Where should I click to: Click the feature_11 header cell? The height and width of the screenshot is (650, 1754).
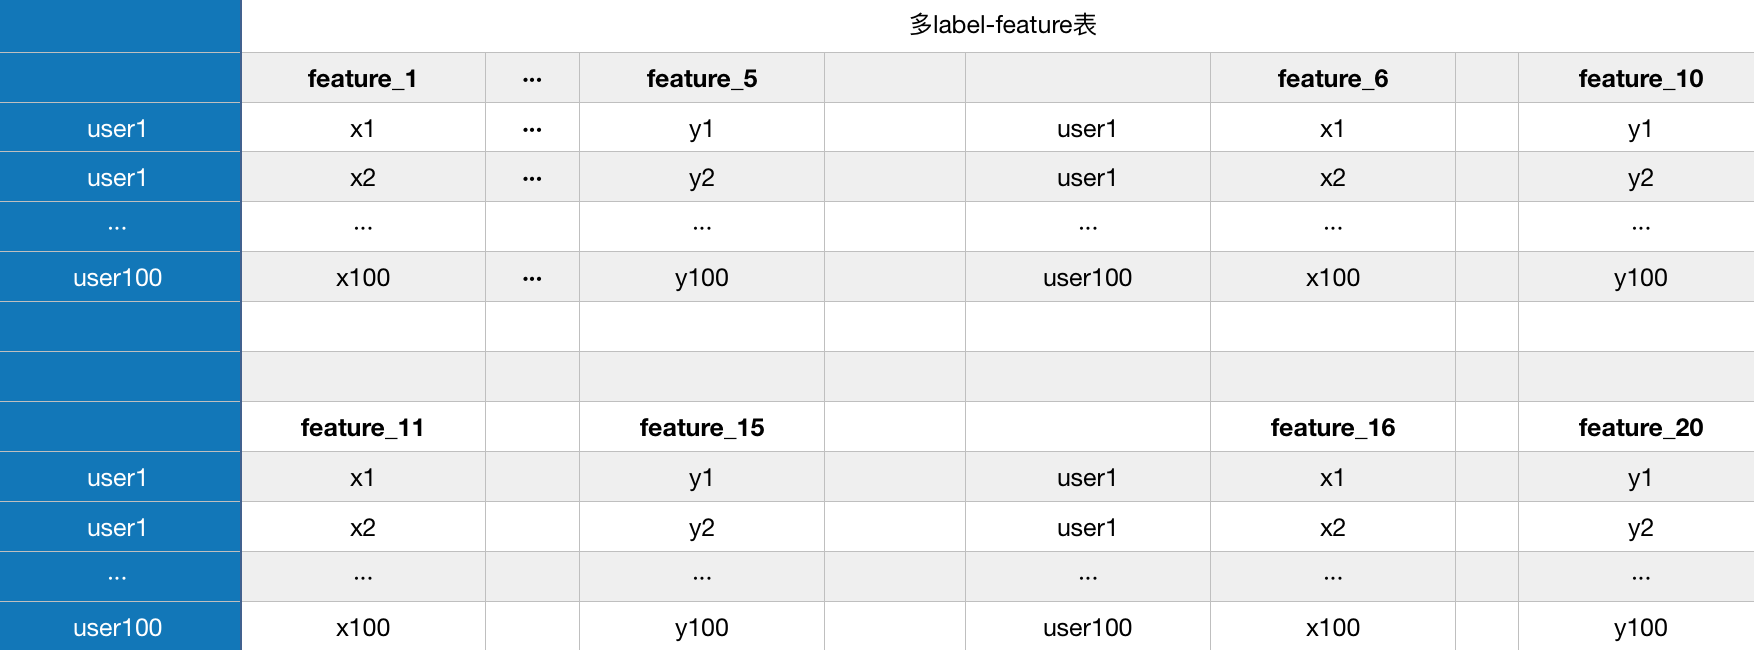(363, 427)
